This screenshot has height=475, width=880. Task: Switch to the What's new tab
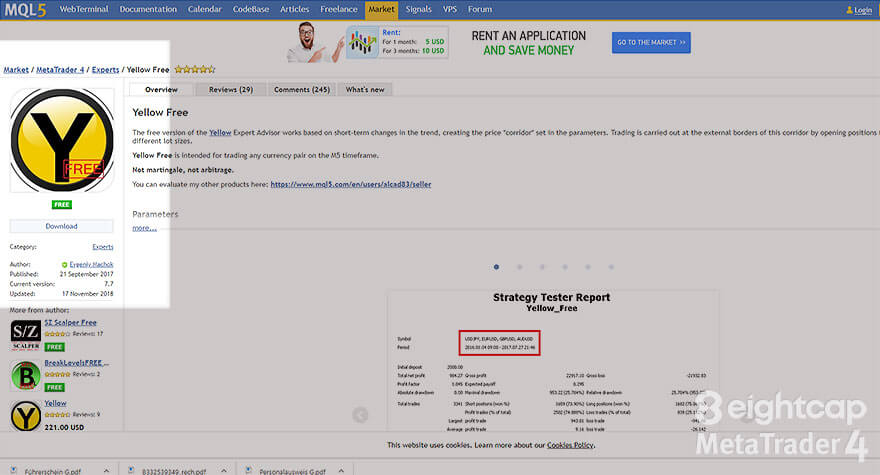365,90
